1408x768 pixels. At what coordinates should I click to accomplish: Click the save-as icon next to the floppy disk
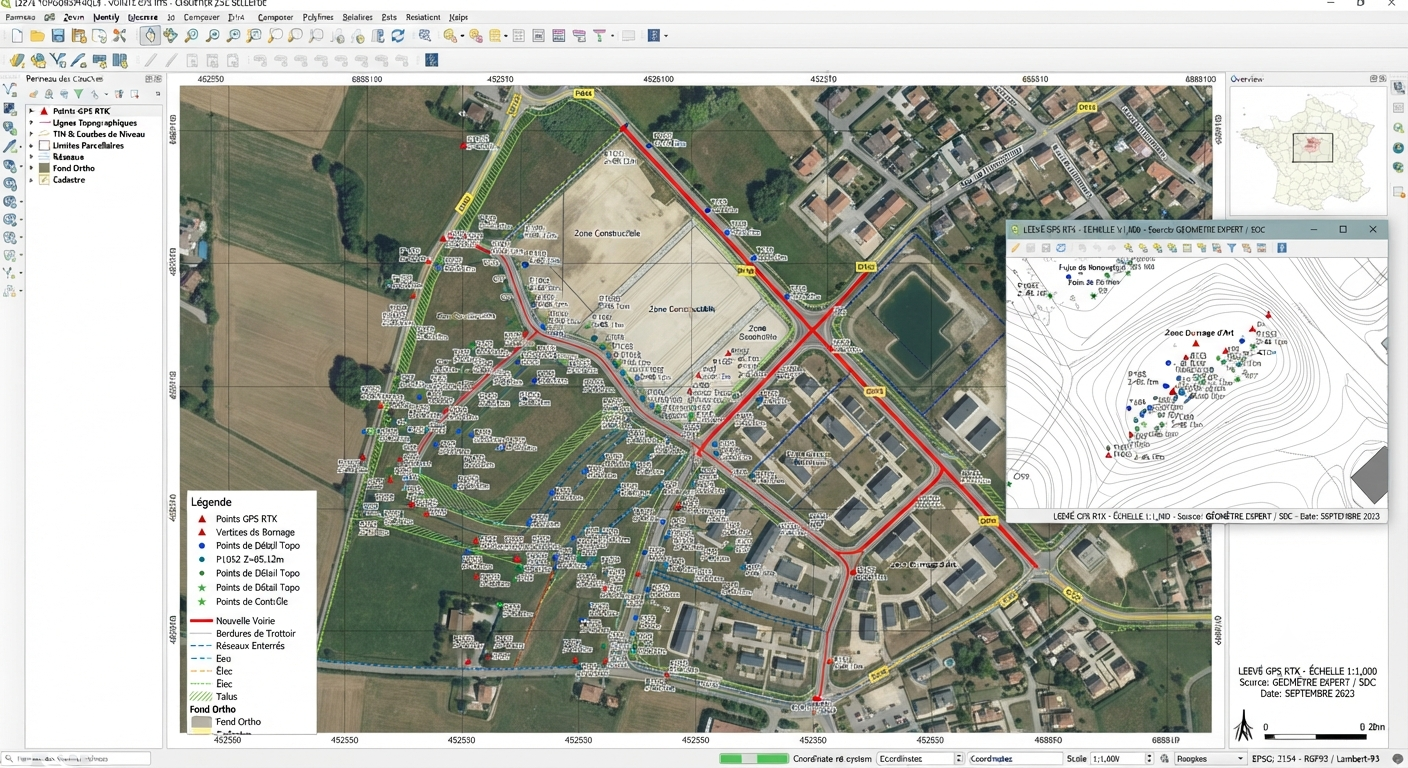[x=79, y=36]
